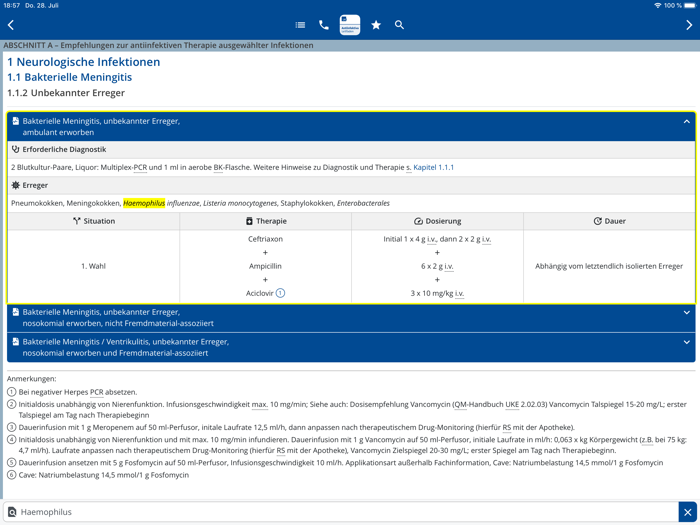Tap the search field containing 'Haemophilus'

[340, 512]
